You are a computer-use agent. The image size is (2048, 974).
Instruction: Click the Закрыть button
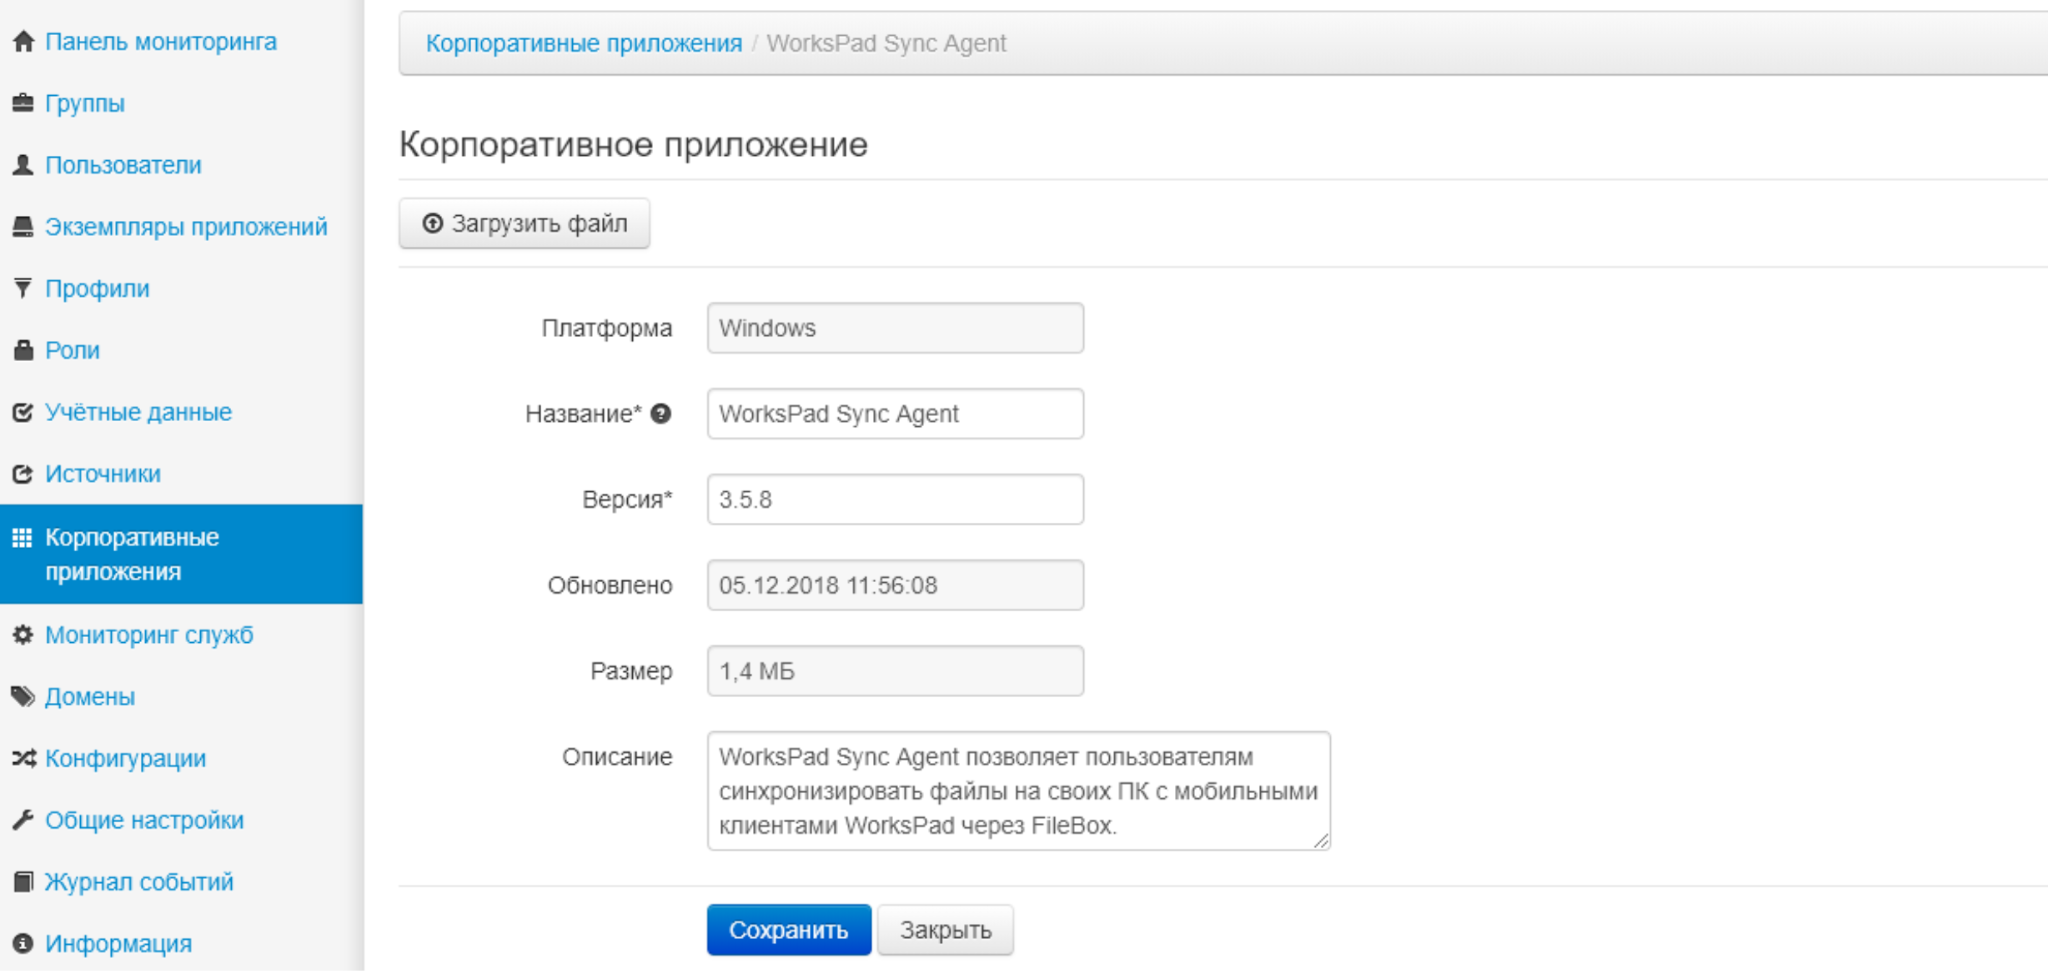coord(945,930)
